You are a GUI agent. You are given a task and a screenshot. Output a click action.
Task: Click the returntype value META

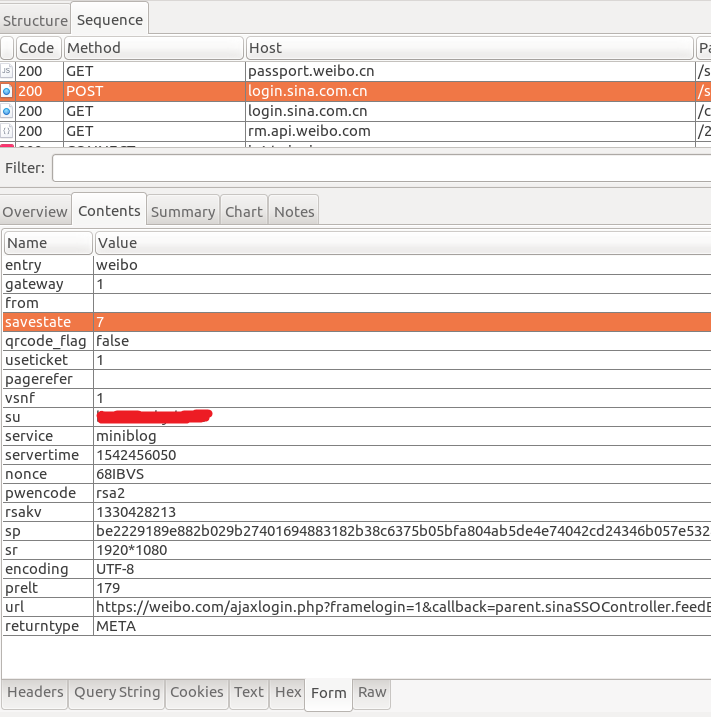click(x=116, y=626)
